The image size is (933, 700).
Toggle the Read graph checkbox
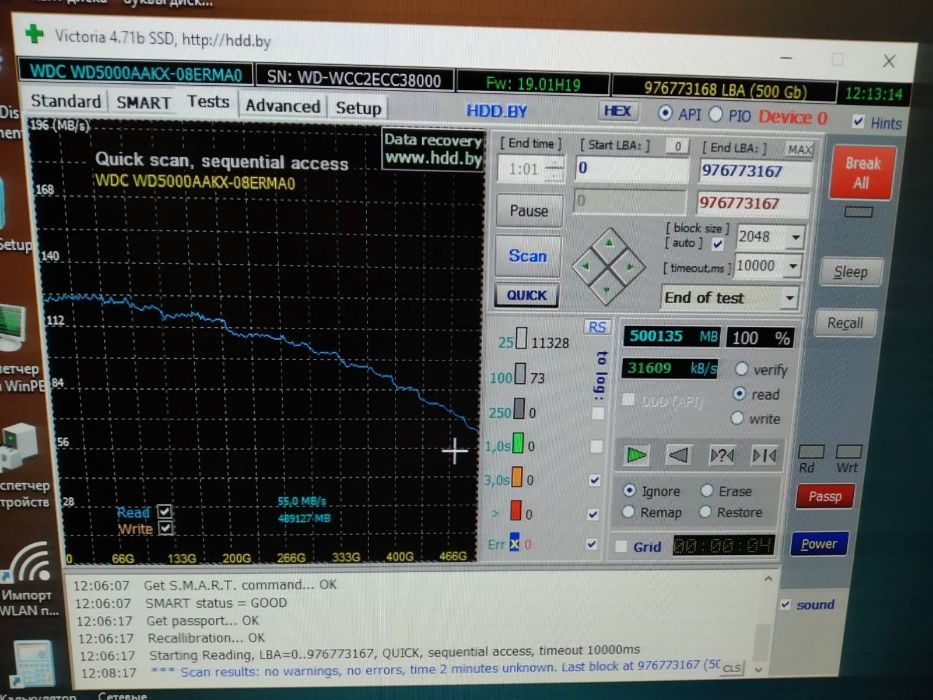[164, 511]
